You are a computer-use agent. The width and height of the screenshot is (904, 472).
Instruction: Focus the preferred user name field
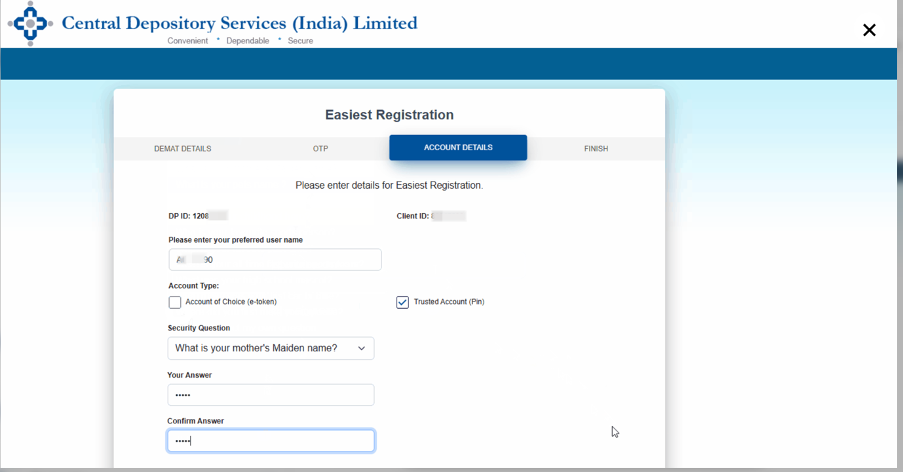pyautogui.click(x=275, y=260)
